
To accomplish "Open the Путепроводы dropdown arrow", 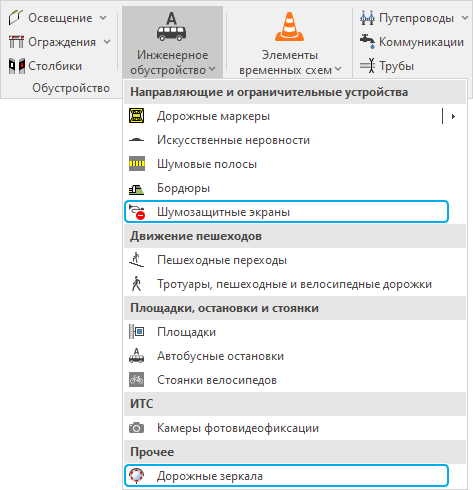I will [x=465, y=18].
